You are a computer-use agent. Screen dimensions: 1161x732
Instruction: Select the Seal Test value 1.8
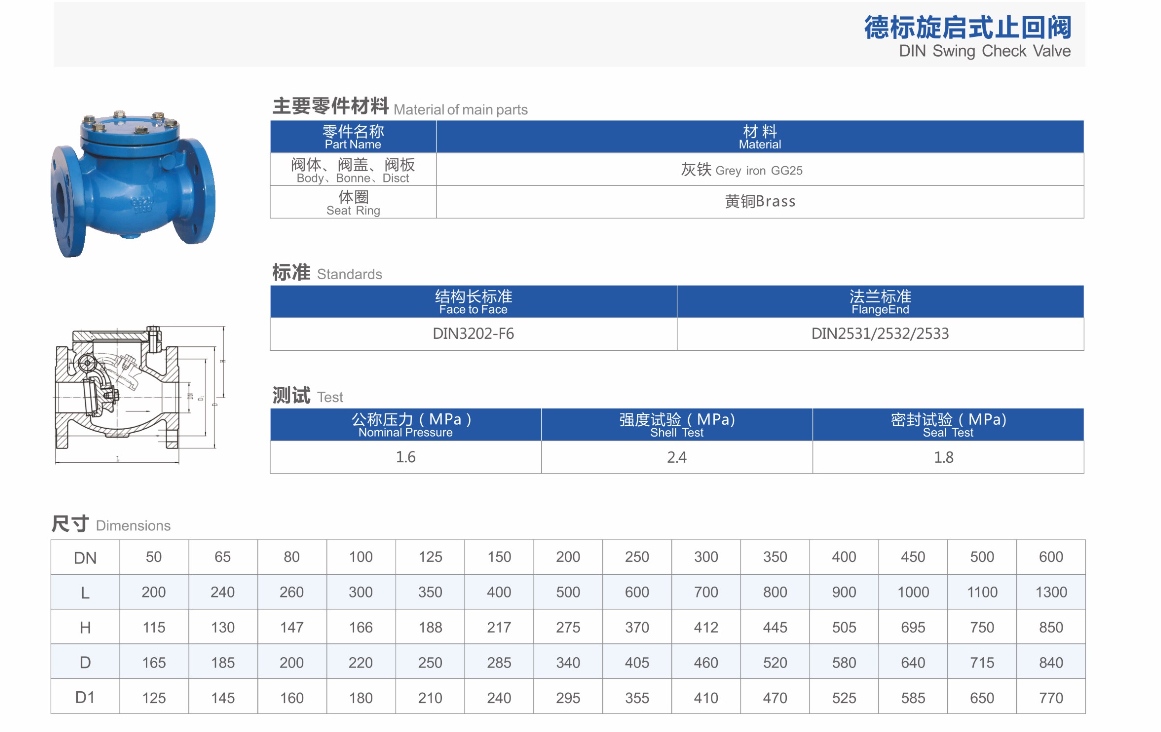pyautogui.click(x=947, y=457)
